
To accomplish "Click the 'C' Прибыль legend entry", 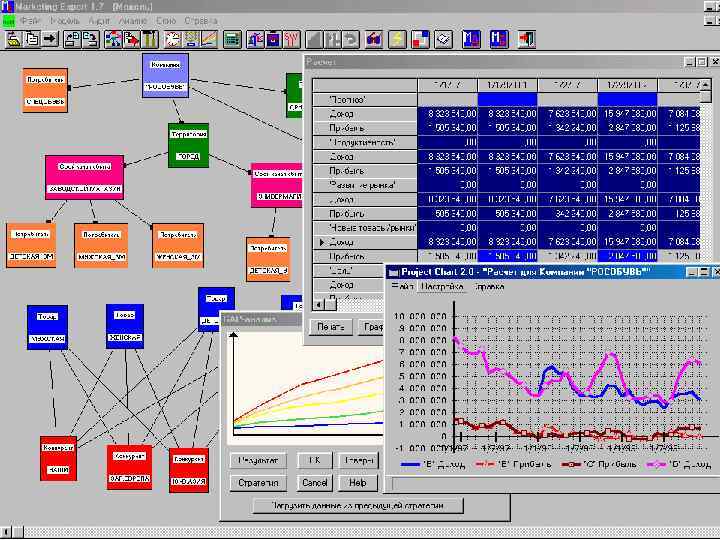I will coord(600,464).
